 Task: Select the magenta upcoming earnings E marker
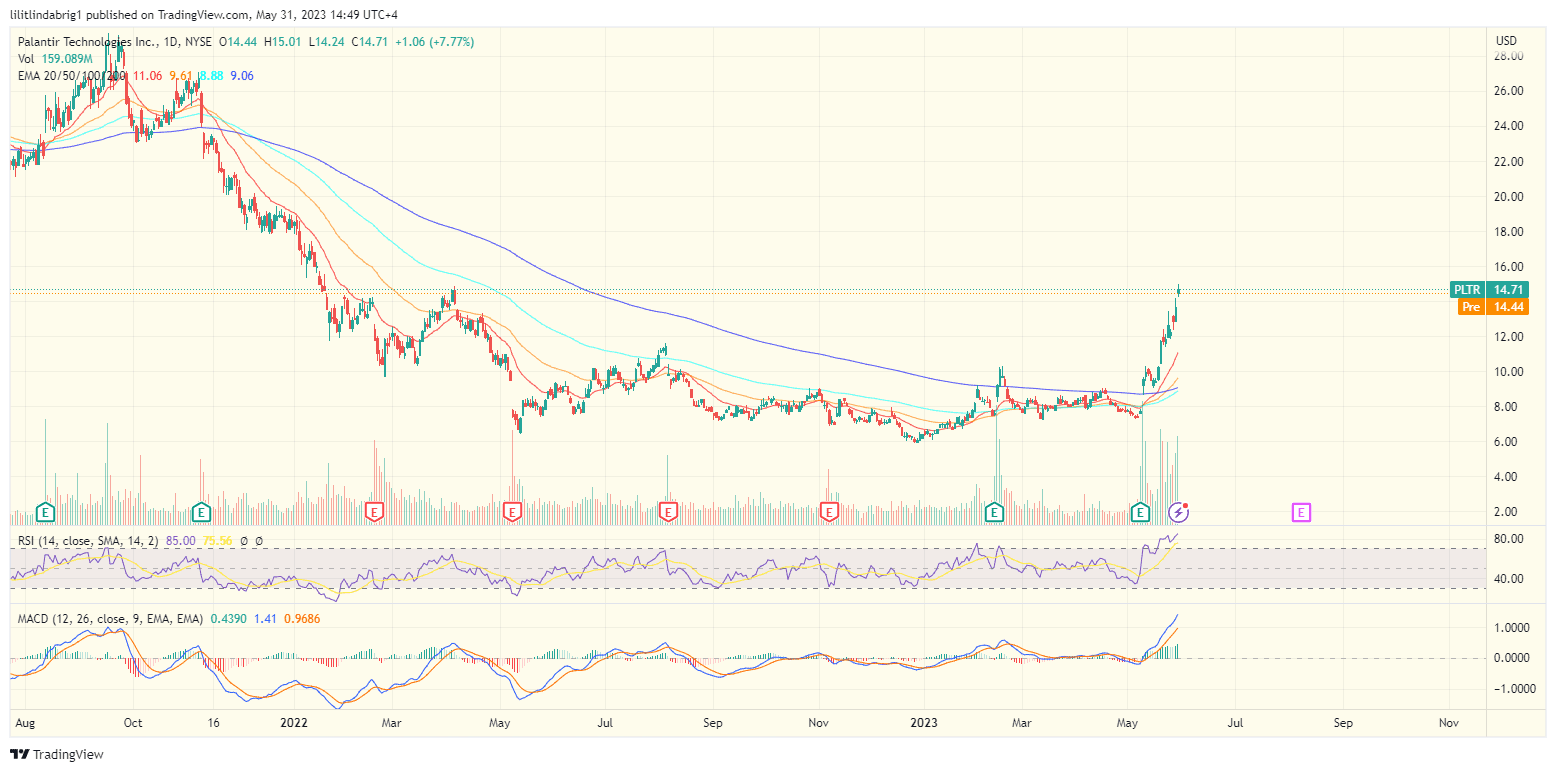[1301, 511]
